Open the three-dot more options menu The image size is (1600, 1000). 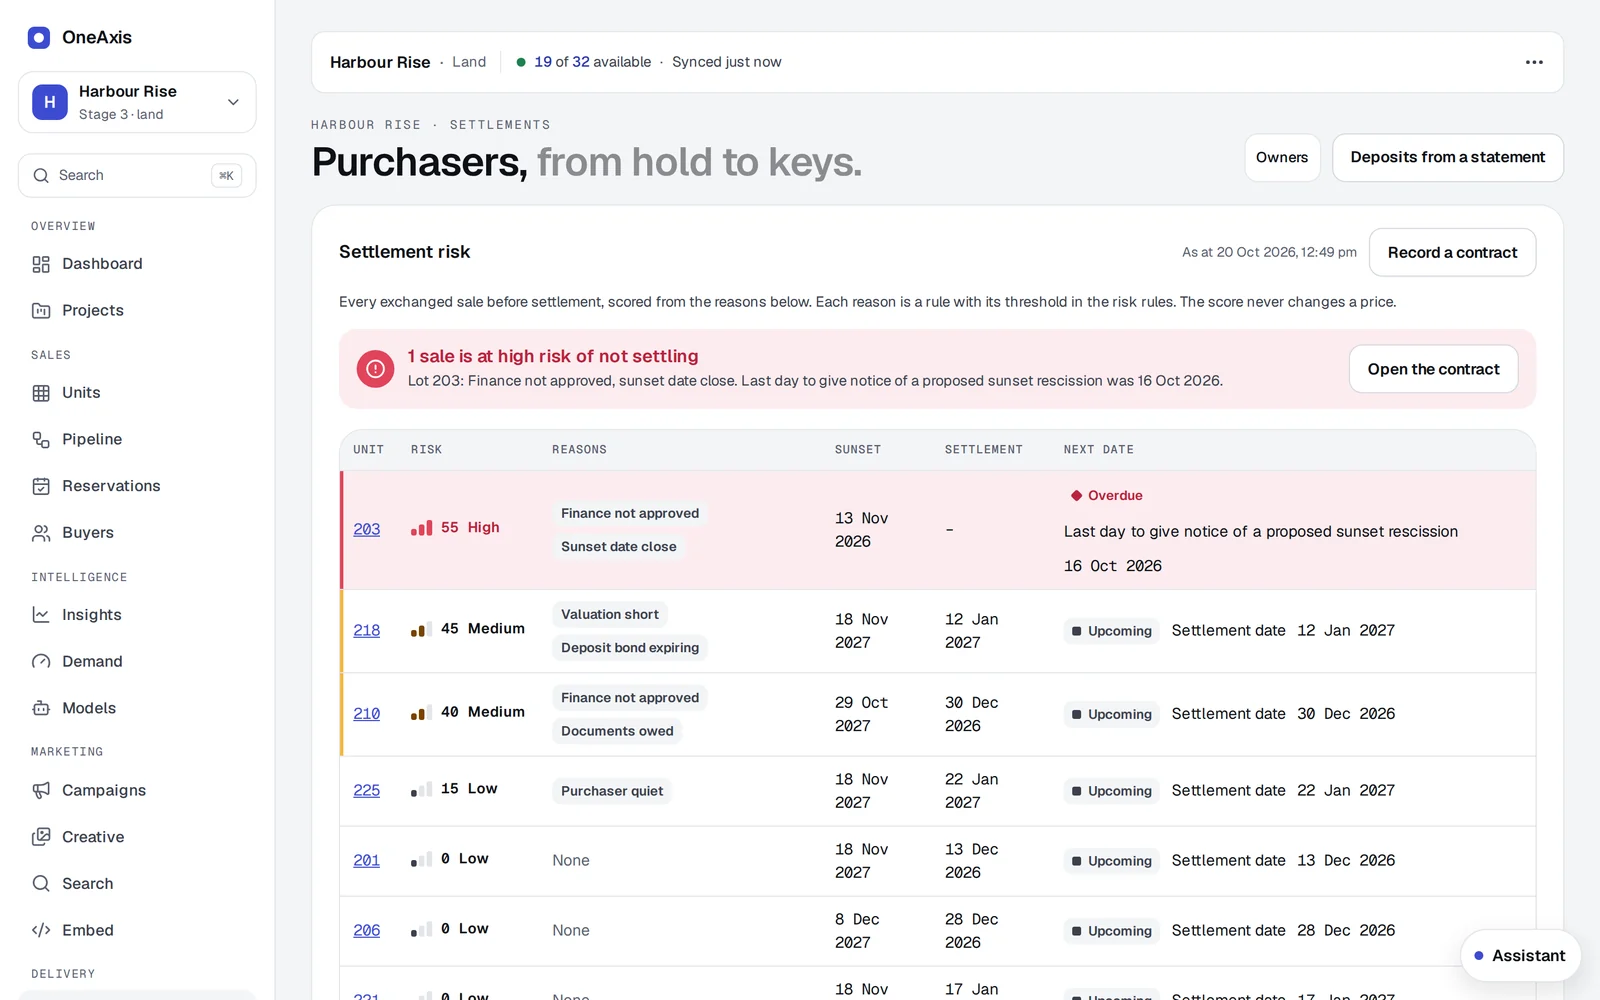pyautogui.click(x=1534, y=62)
